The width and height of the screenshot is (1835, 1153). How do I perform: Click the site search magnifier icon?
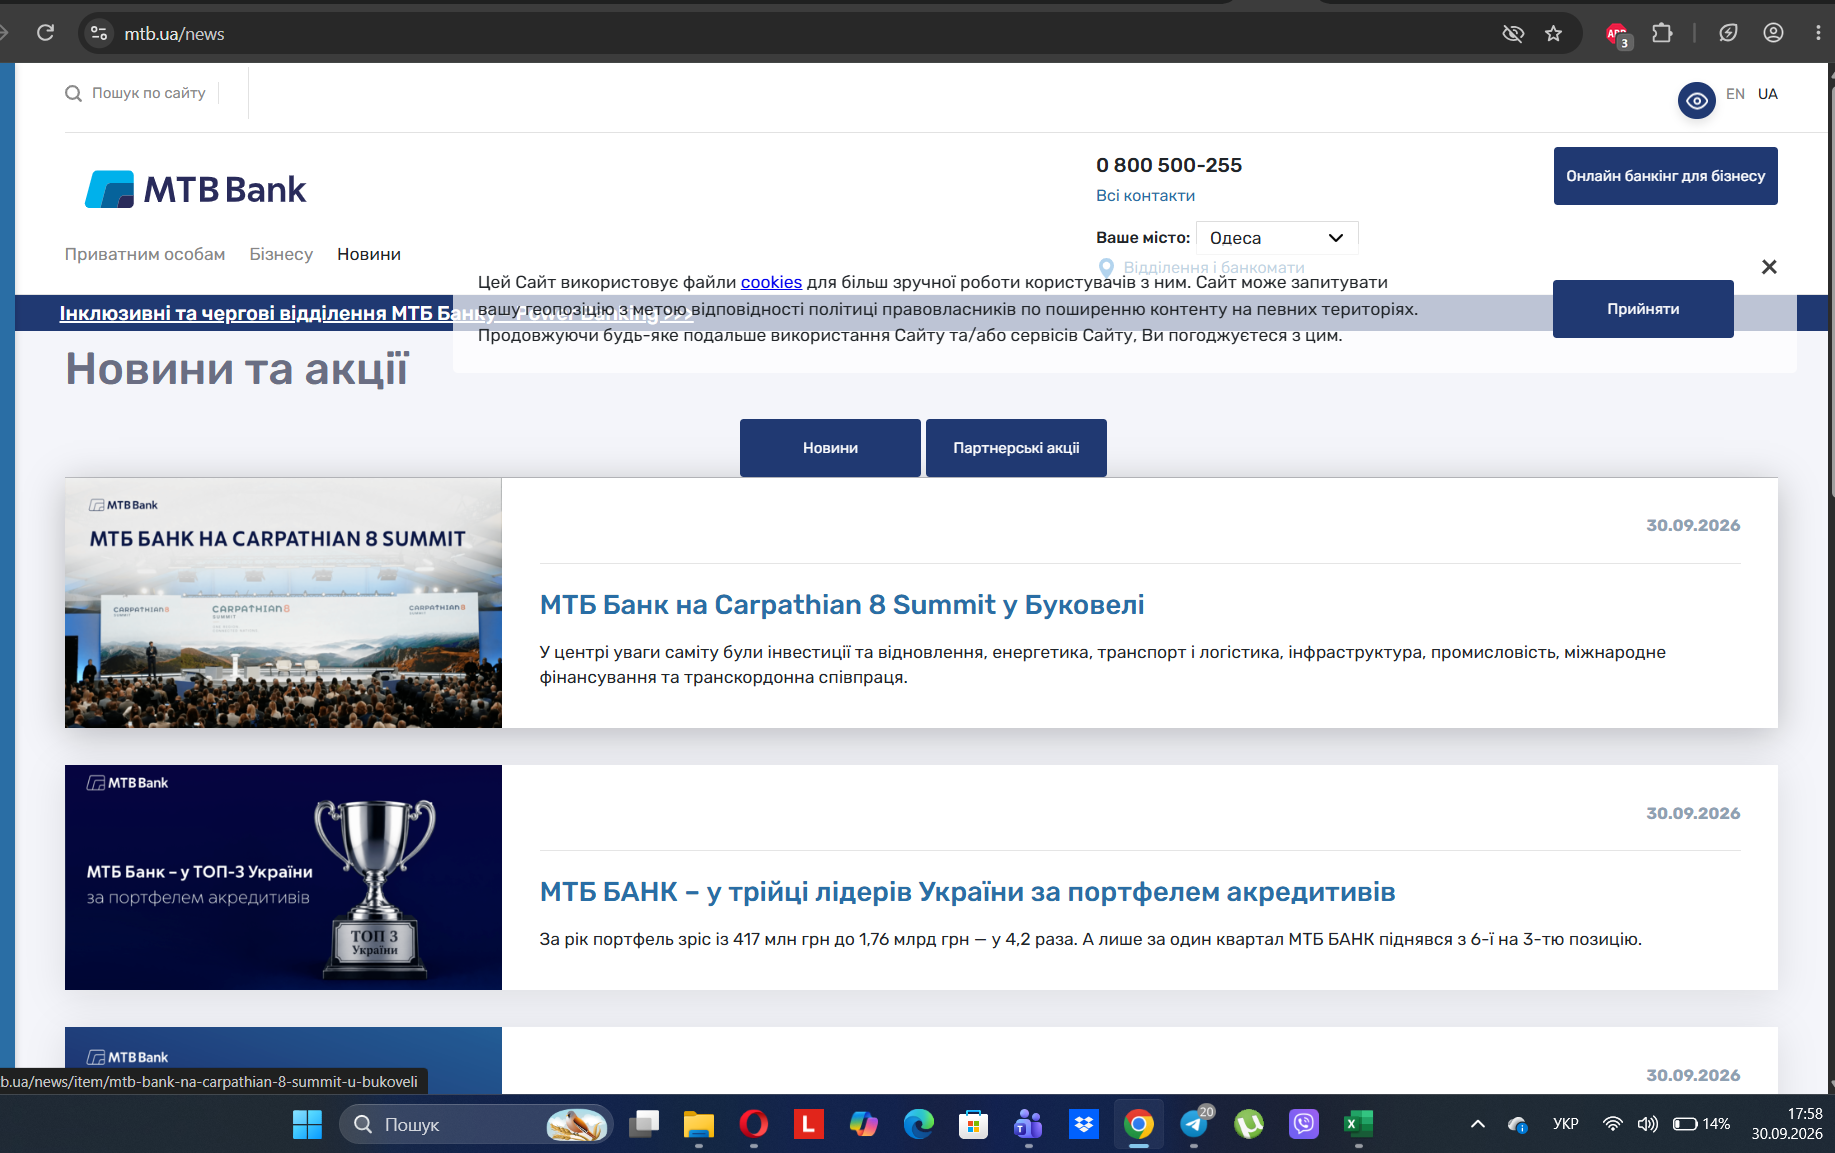click(73, 93)
